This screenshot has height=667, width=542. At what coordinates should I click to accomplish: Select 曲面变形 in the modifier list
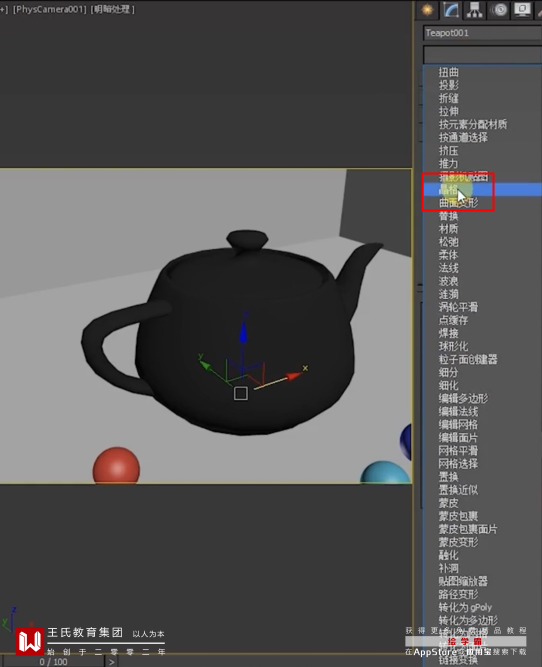(x=458, y=203)
